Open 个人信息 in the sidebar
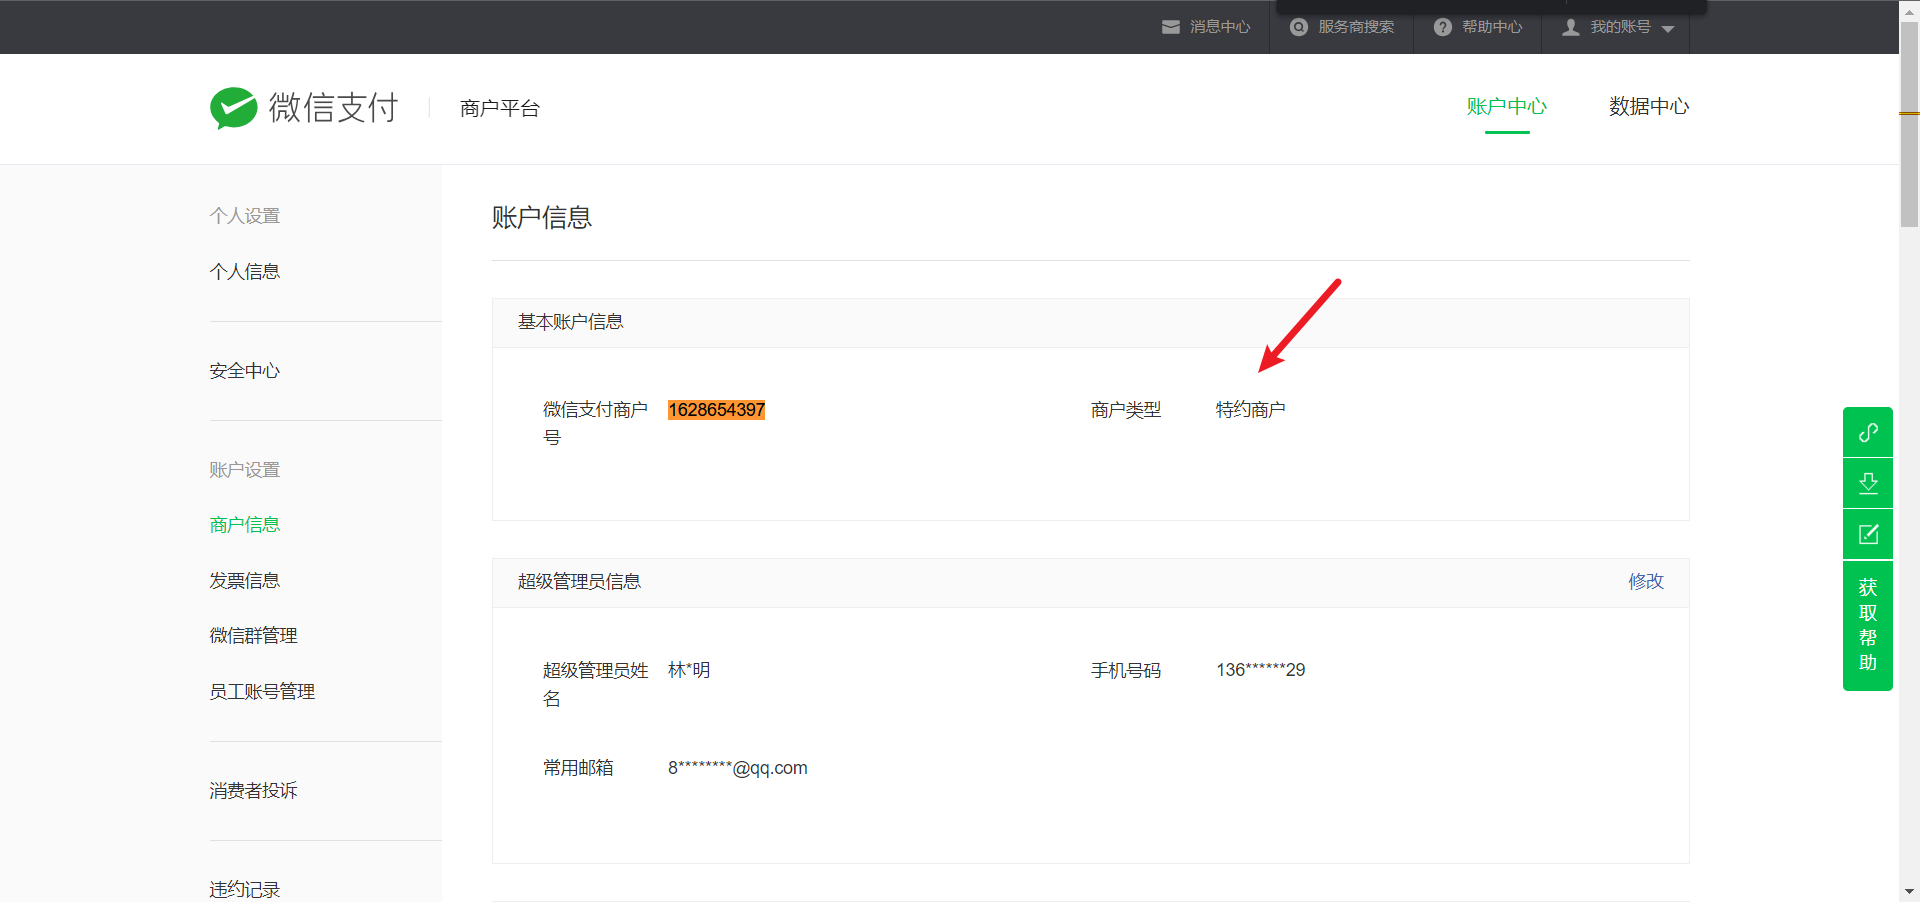 pos(245,272)
